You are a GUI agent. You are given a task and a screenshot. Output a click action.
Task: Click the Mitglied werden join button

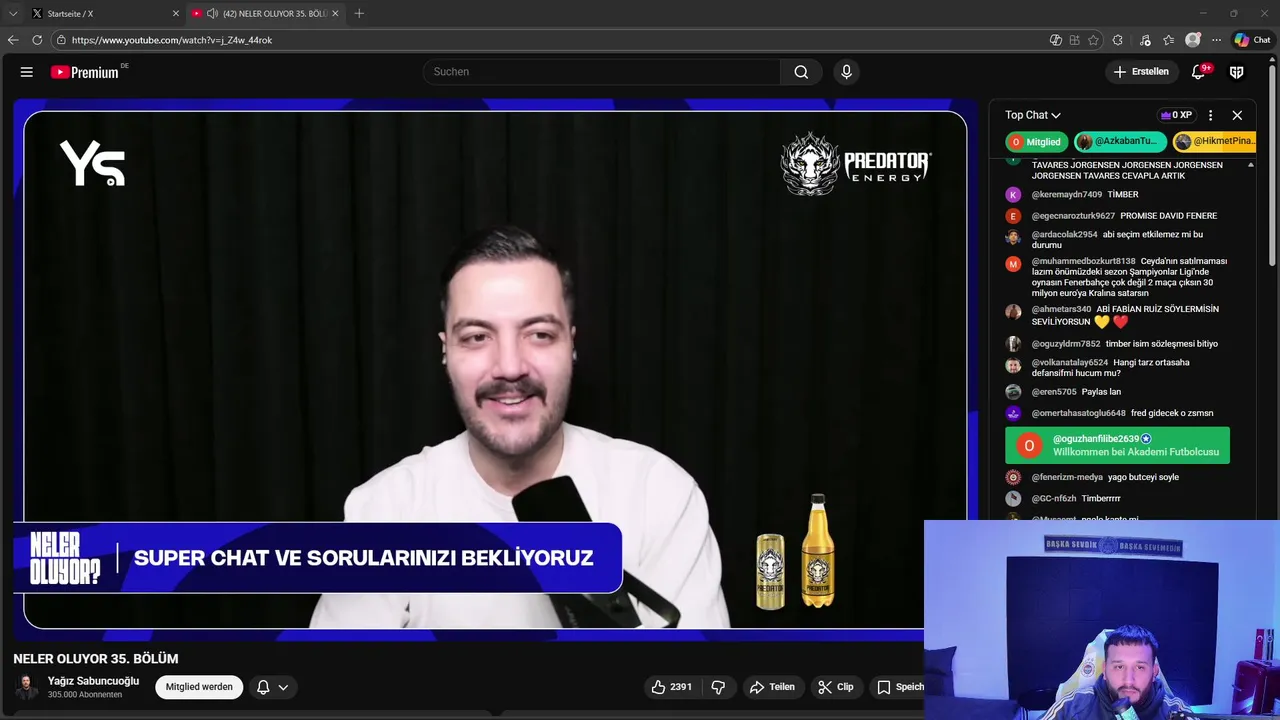click(x=199, y=687)
